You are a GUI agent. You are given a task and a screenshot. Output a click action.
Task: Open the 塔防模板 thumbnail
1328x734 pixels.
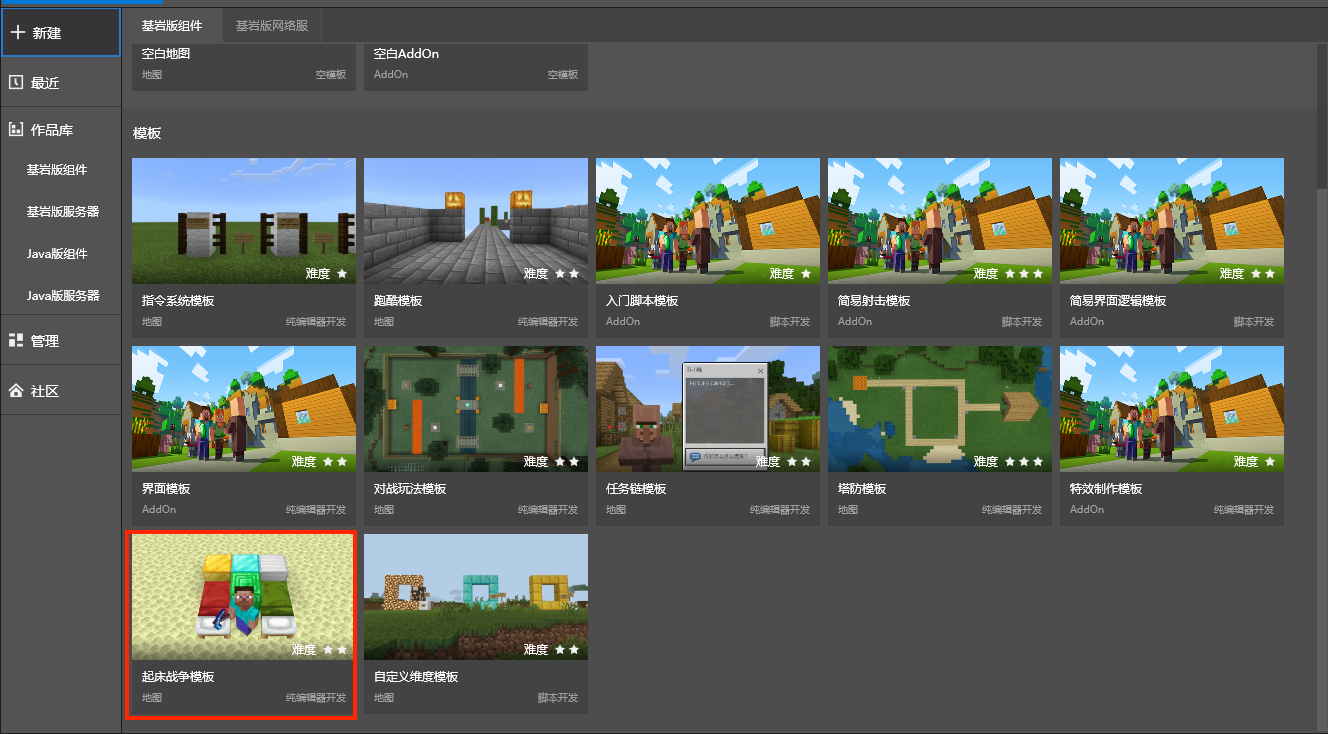tap(940, 409)
